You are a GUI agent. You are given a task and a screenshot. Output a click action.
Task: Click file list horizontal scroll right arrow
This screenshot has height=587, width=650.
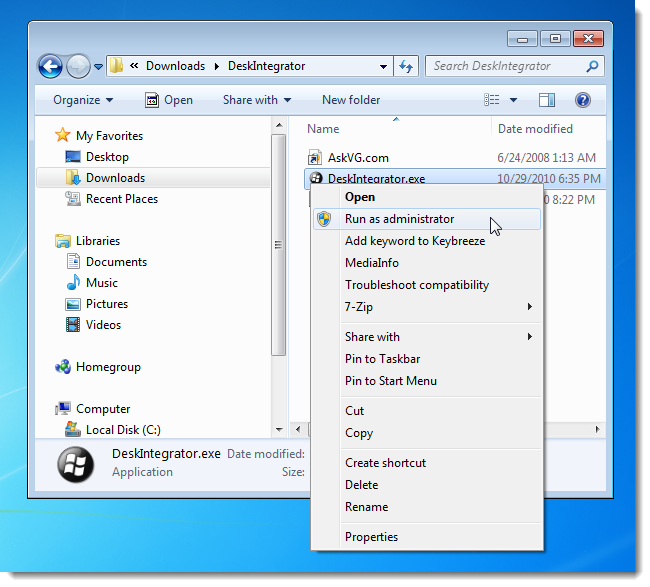pyautogui.click(x=597, y=429)
